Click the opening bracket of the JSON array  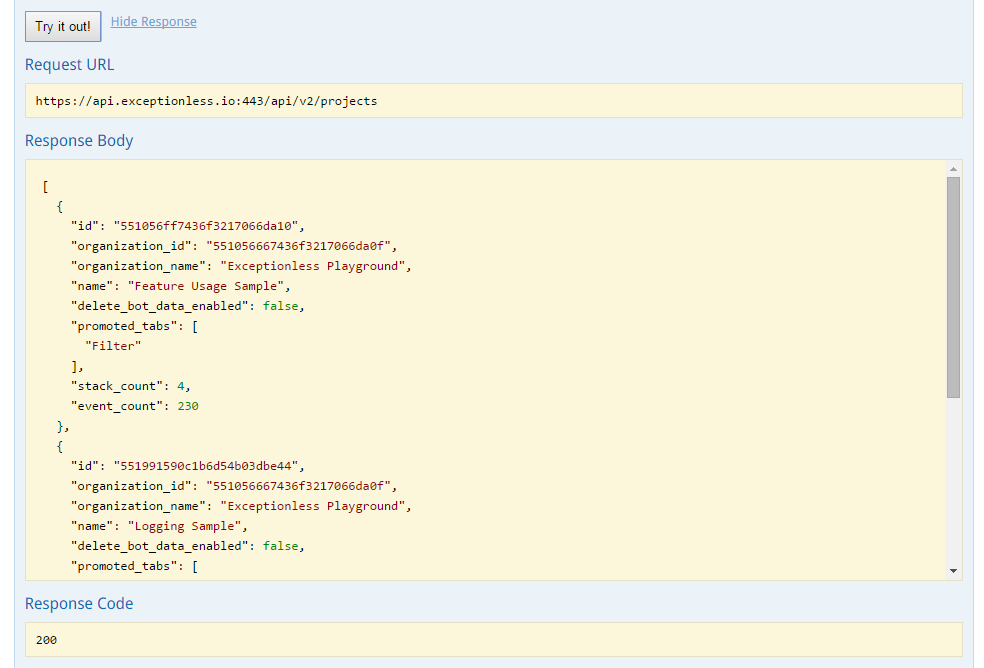coord(46,186)
